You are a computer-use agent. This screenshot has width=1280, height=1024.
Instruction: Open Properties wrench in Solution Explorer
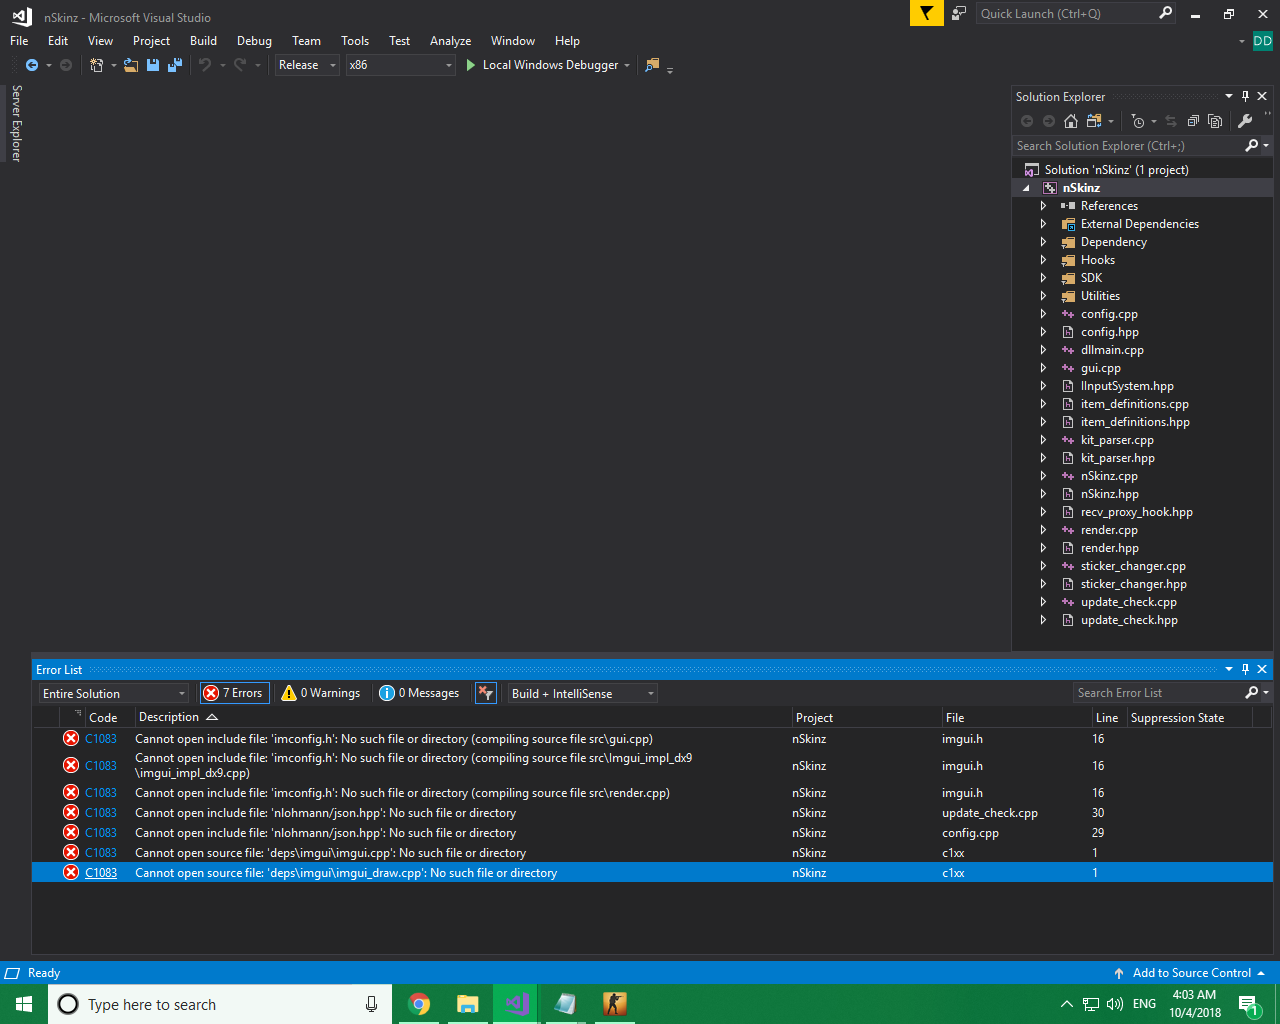[x=1245, y=121]
